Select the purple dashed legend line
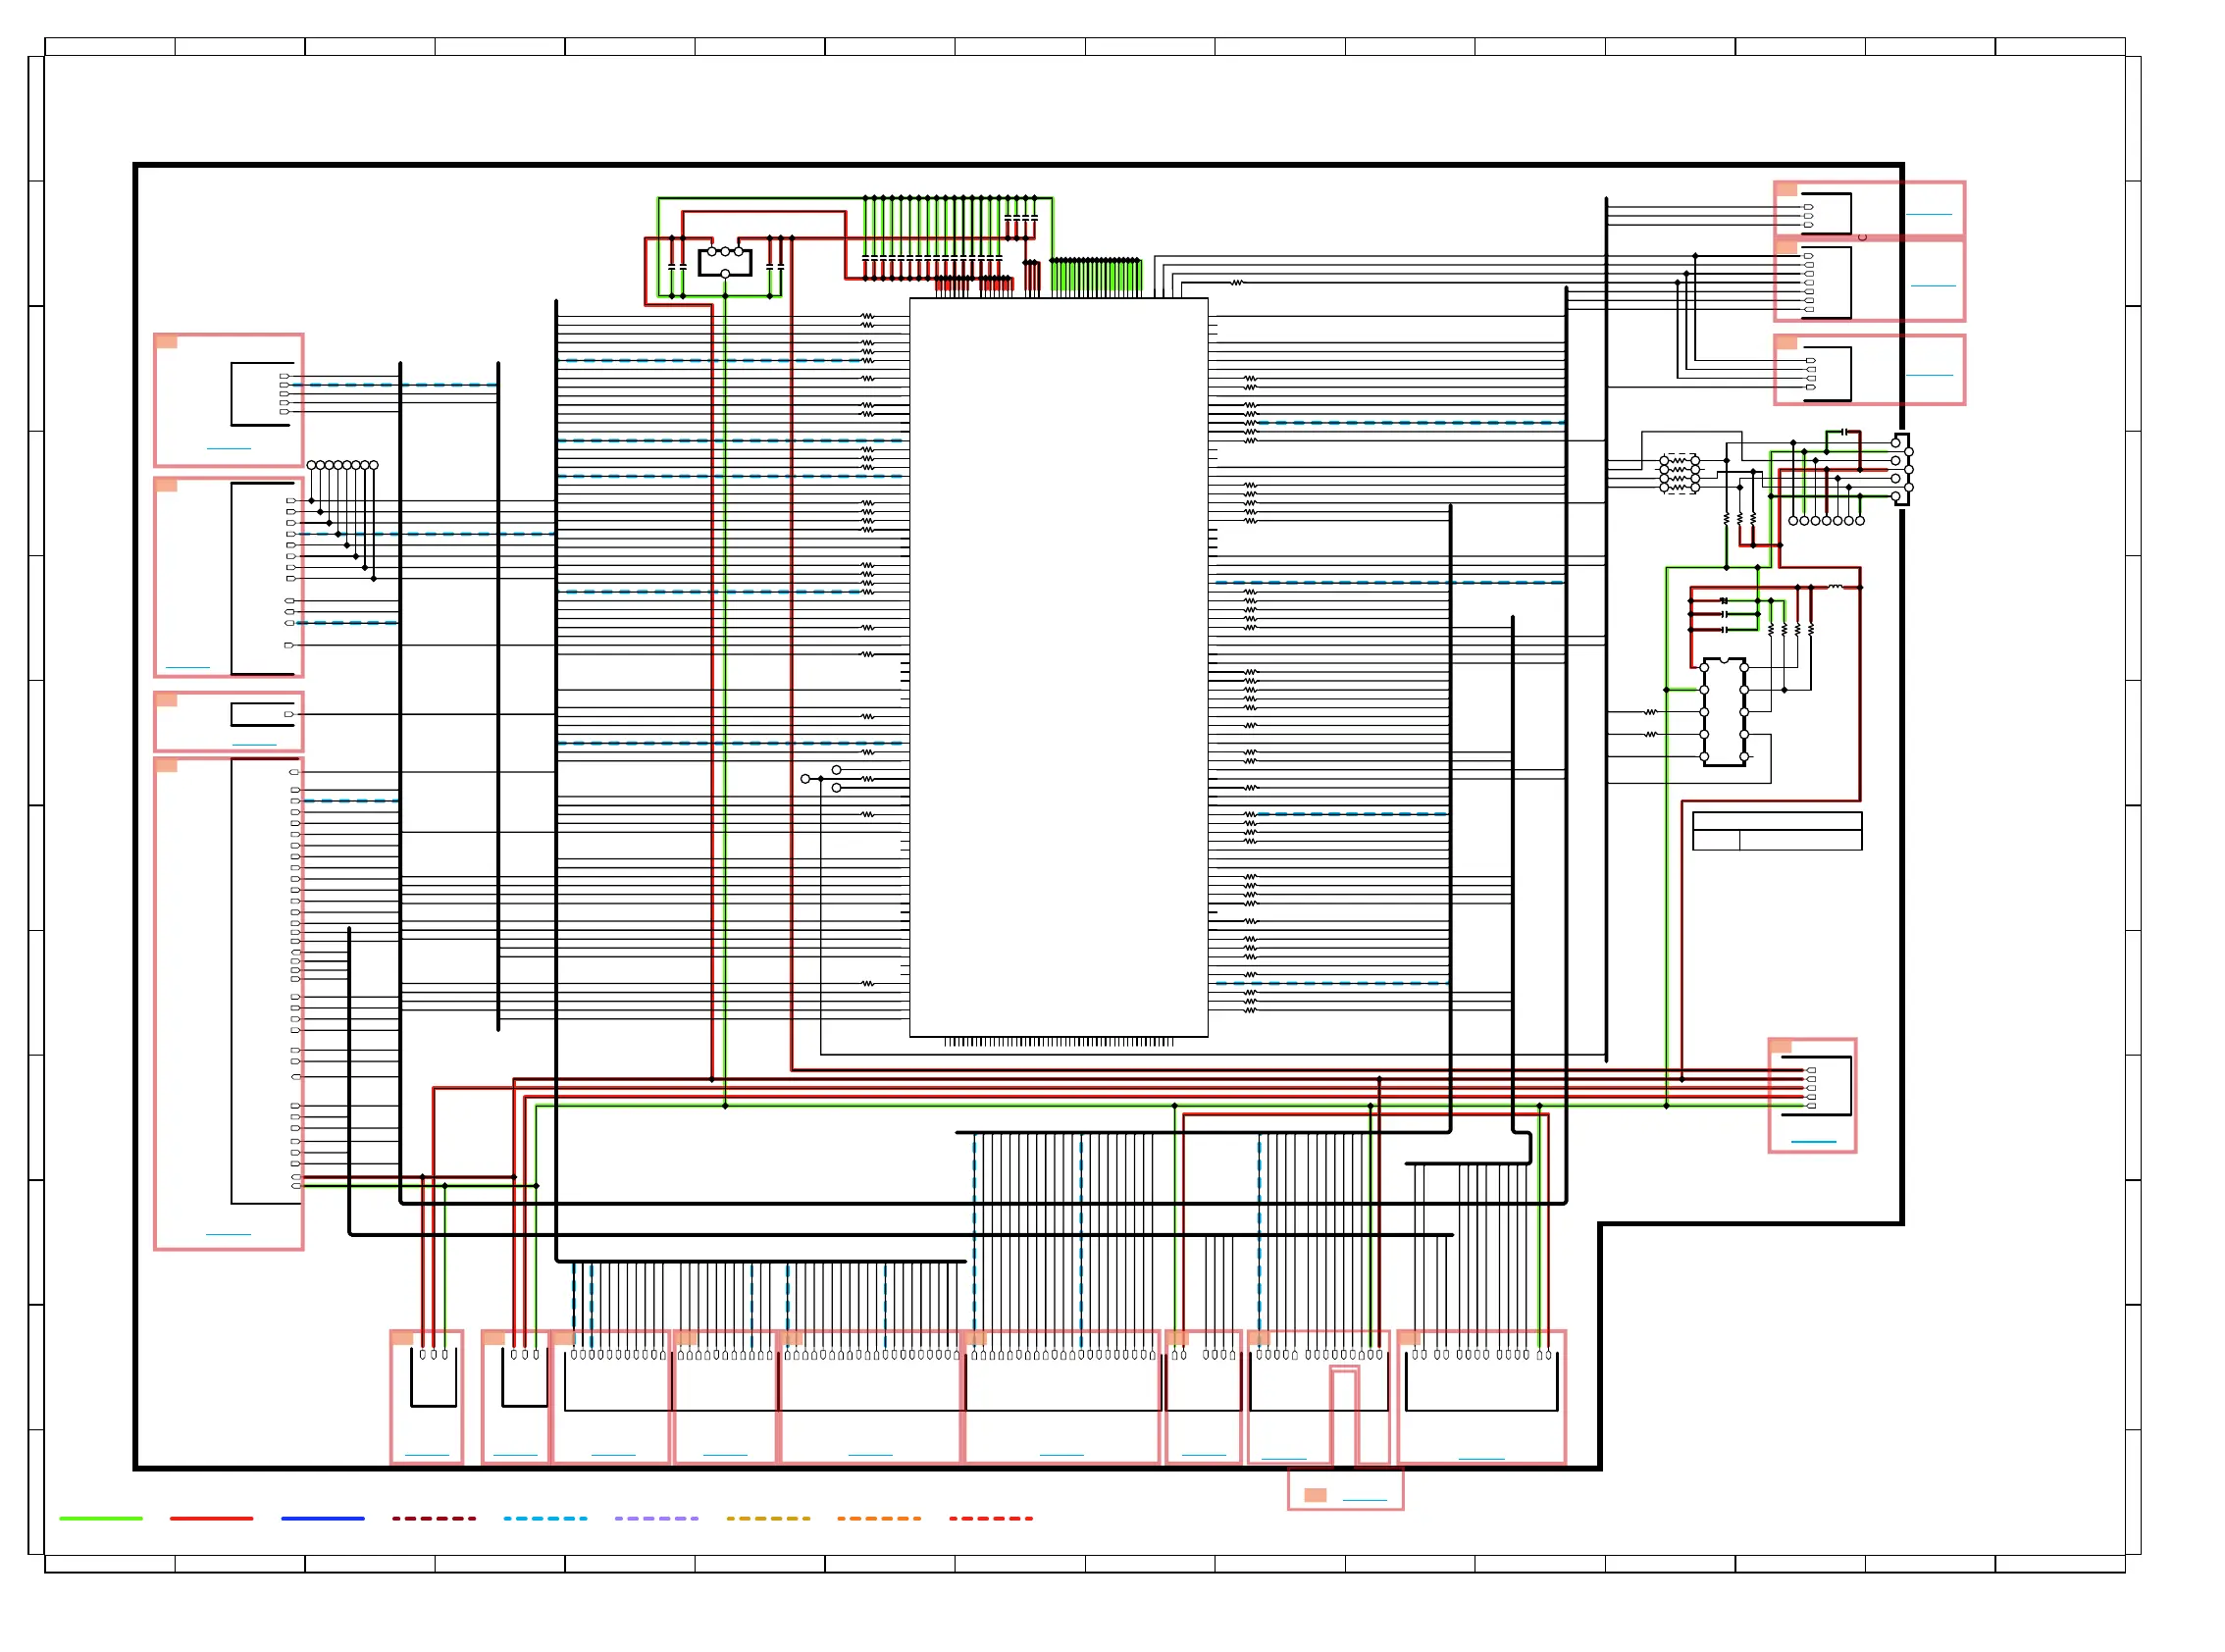Image resolution: width=2225 pixels, height=1652 pixels. [656, 1518]
